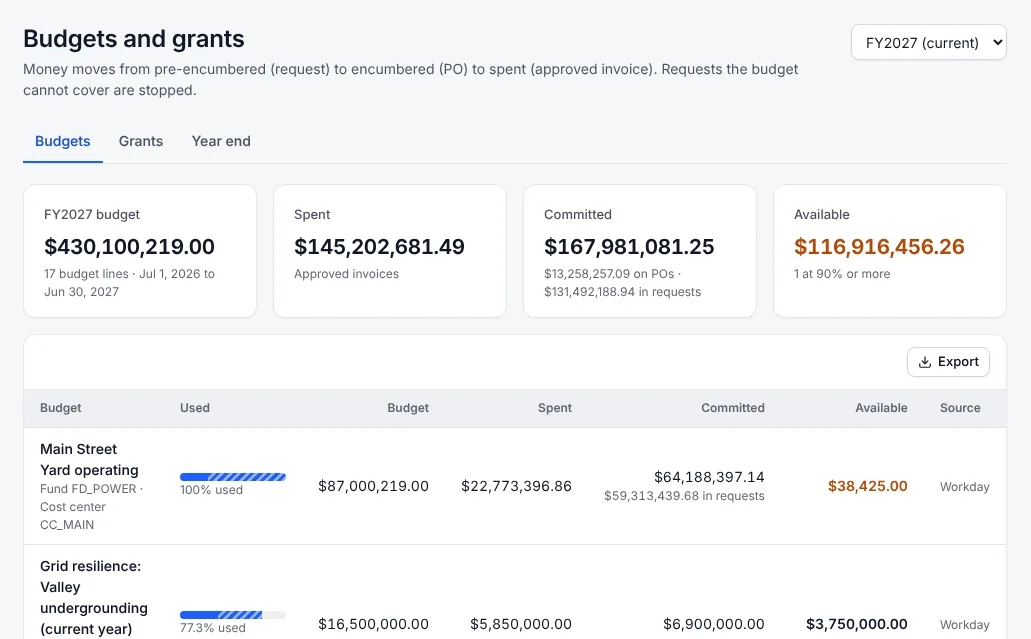The width and height of the screenshot is (1031, 639).
Task: Click the Spent column header
Action: point(554,408)
